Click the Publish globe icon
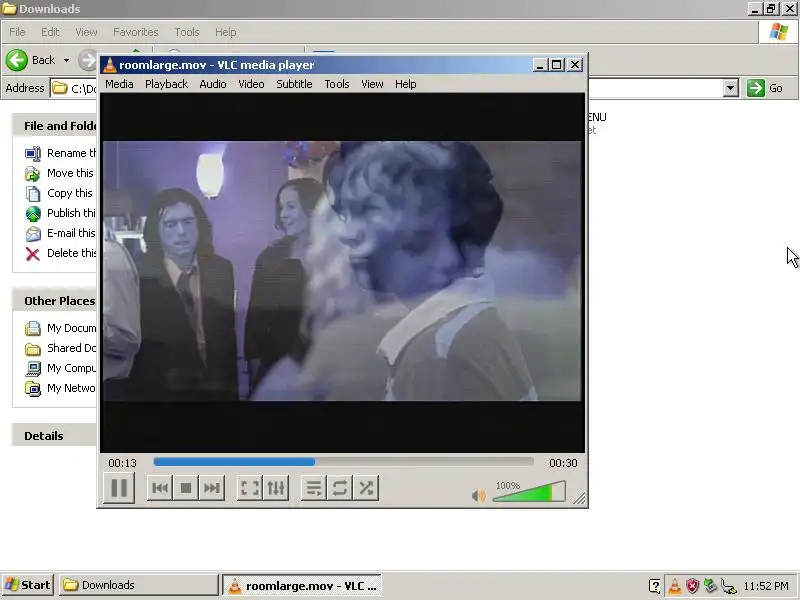800x600 pixels. (x=33, y=213)
